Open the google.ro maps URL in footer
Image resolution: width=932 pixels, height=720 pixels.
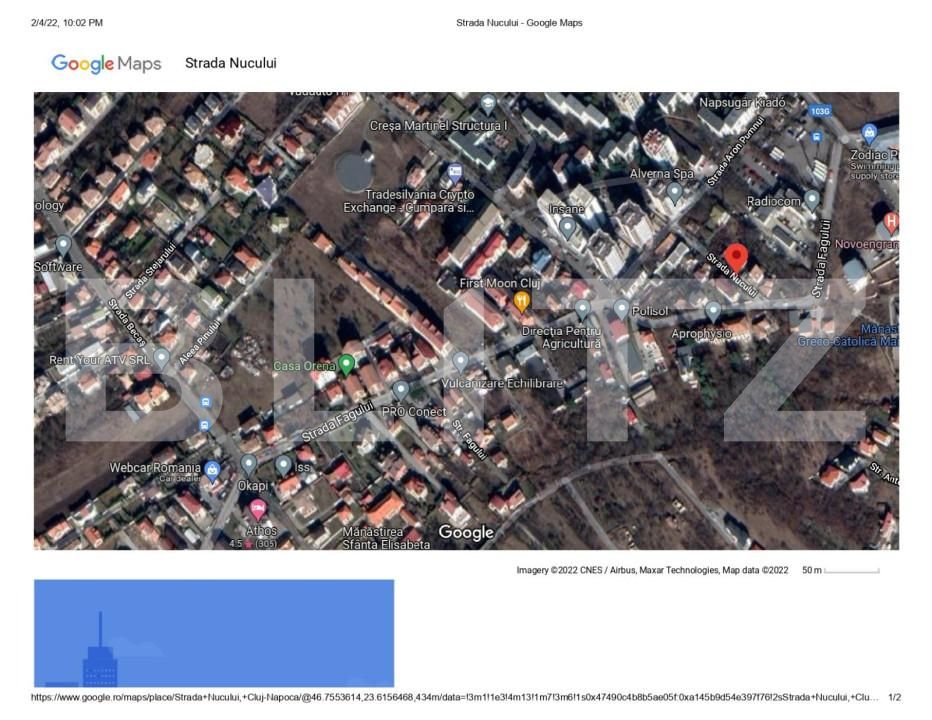(x=455, y=697)
